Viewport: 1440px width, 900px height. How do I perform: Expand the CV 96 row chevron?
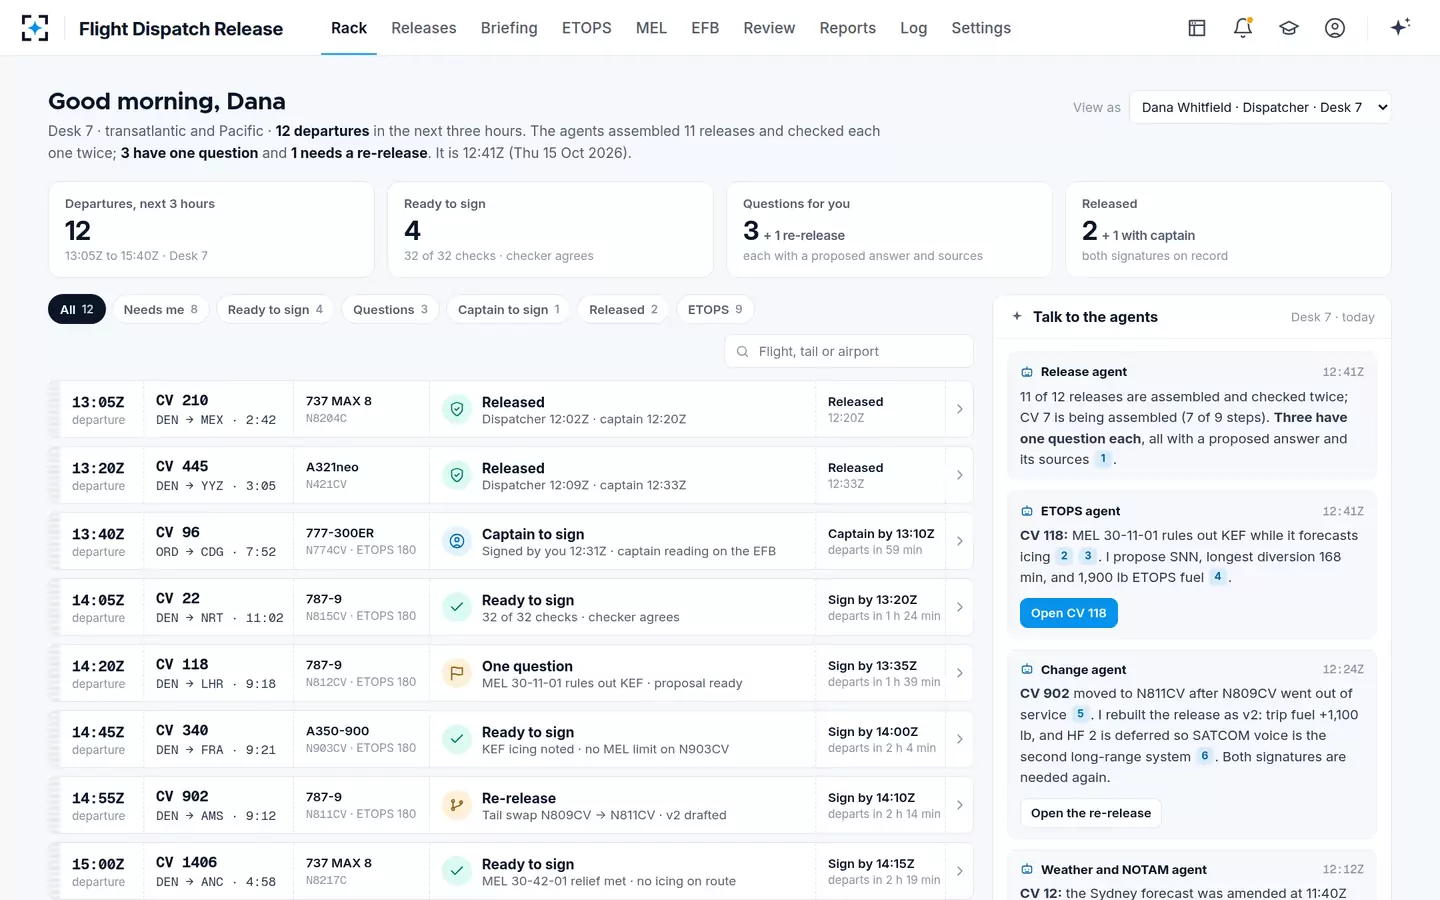click(959, 541)
